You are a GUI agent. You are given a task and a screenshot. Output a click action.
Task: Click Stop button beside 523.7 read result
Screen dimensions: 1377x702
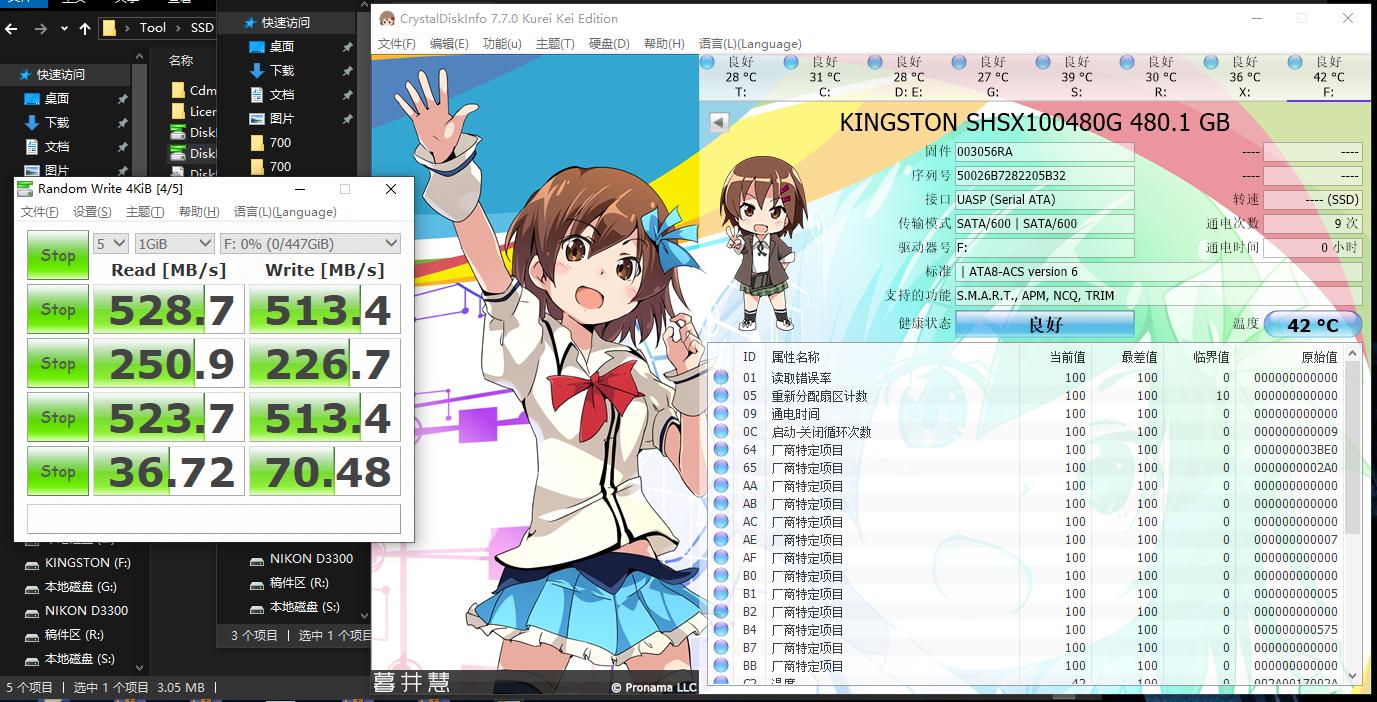(x=58, y=417)
